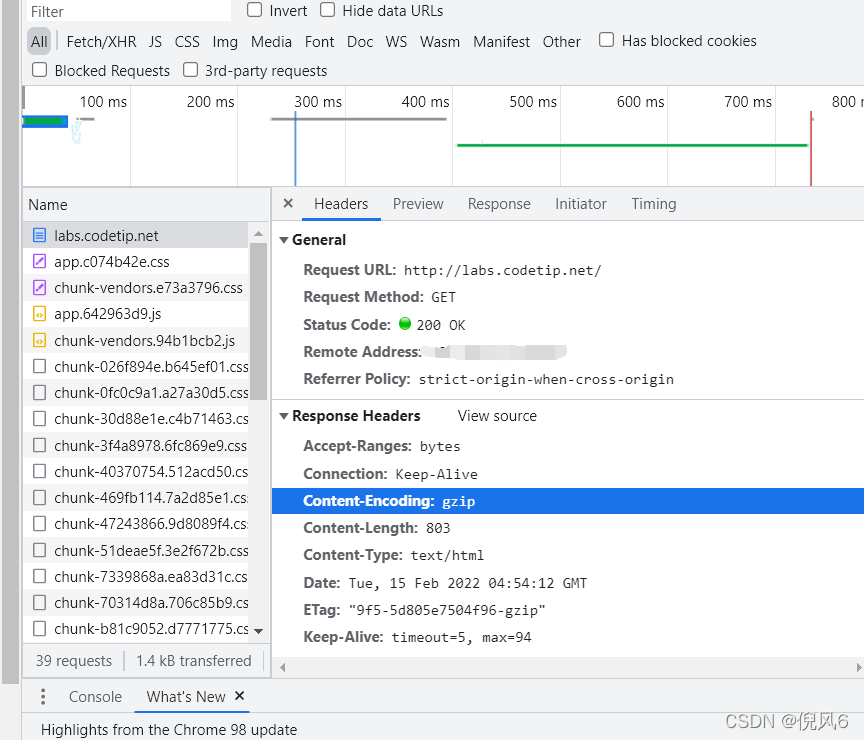
Task: Select the What's New drawer tab
Action: (x=186, y=697)
